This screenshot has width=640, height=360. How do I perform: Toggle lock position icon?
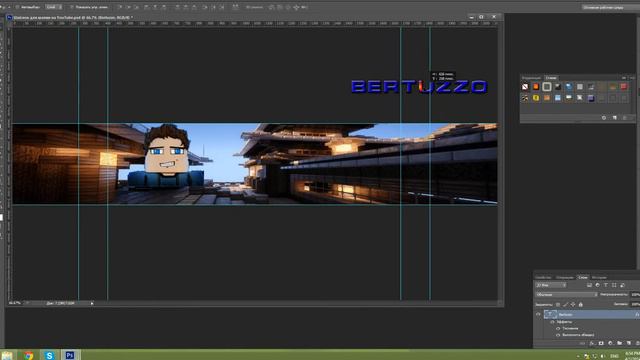pyautogui.click(x=573, y=304)
